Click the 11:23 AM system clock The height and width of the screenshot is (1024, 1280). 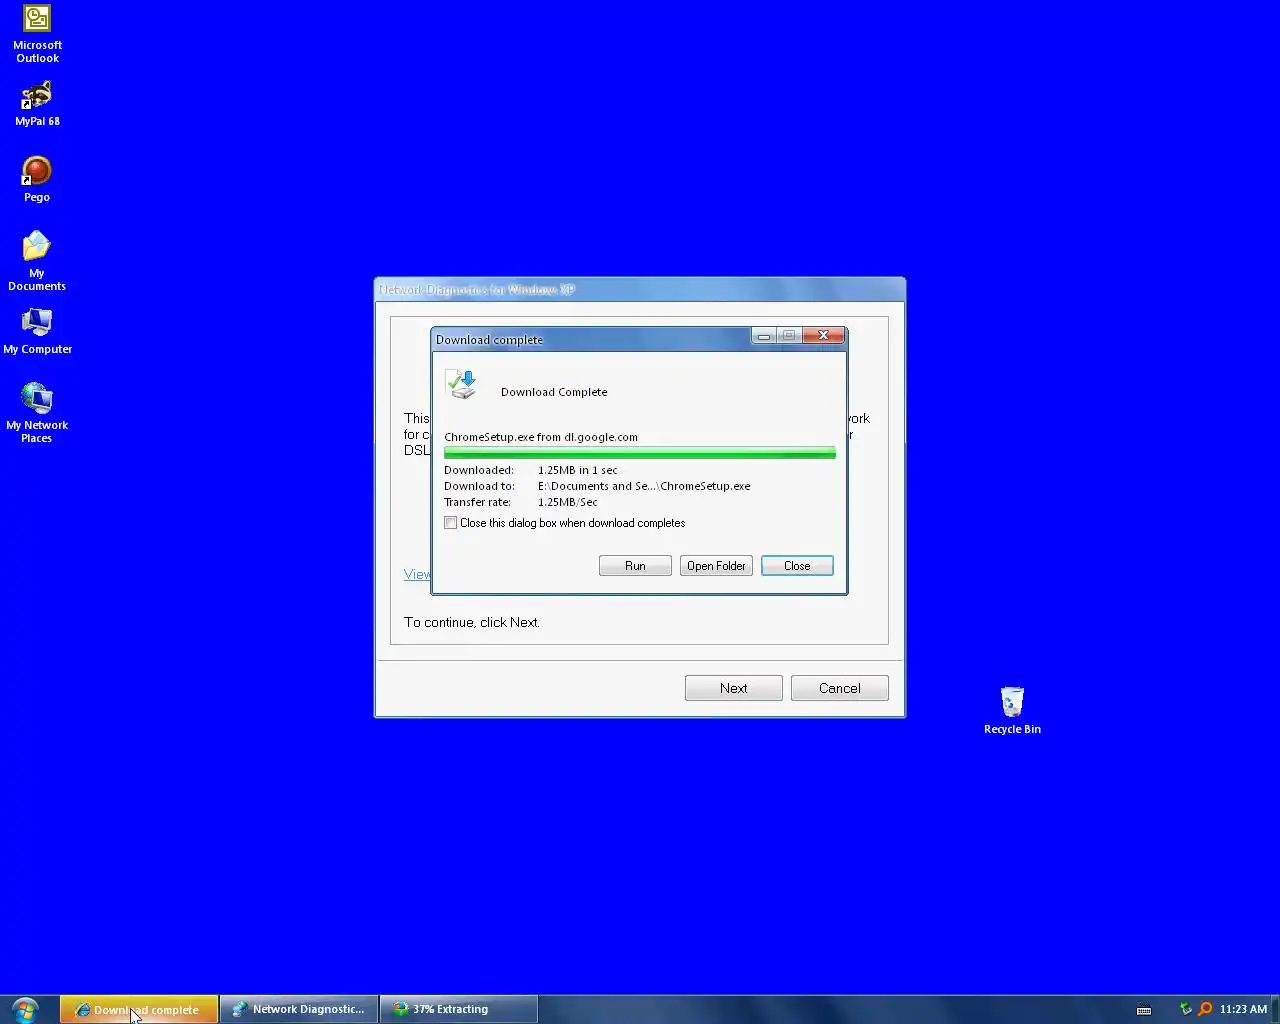click(x=1243, y=1010)
